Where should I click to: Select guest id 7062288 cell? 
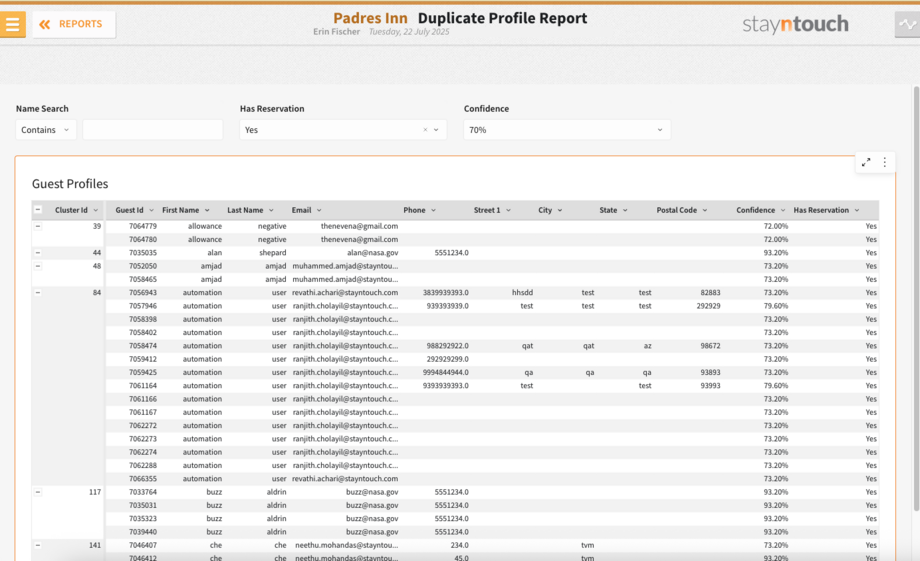[x=143, y=465]
